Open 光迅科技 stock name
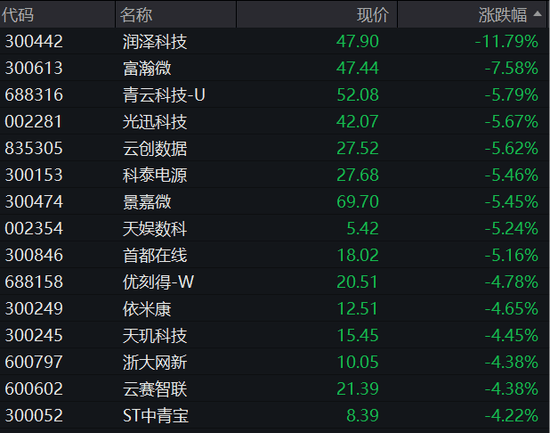The height and width of the screenshot is (433, 550). click(155, 122)
